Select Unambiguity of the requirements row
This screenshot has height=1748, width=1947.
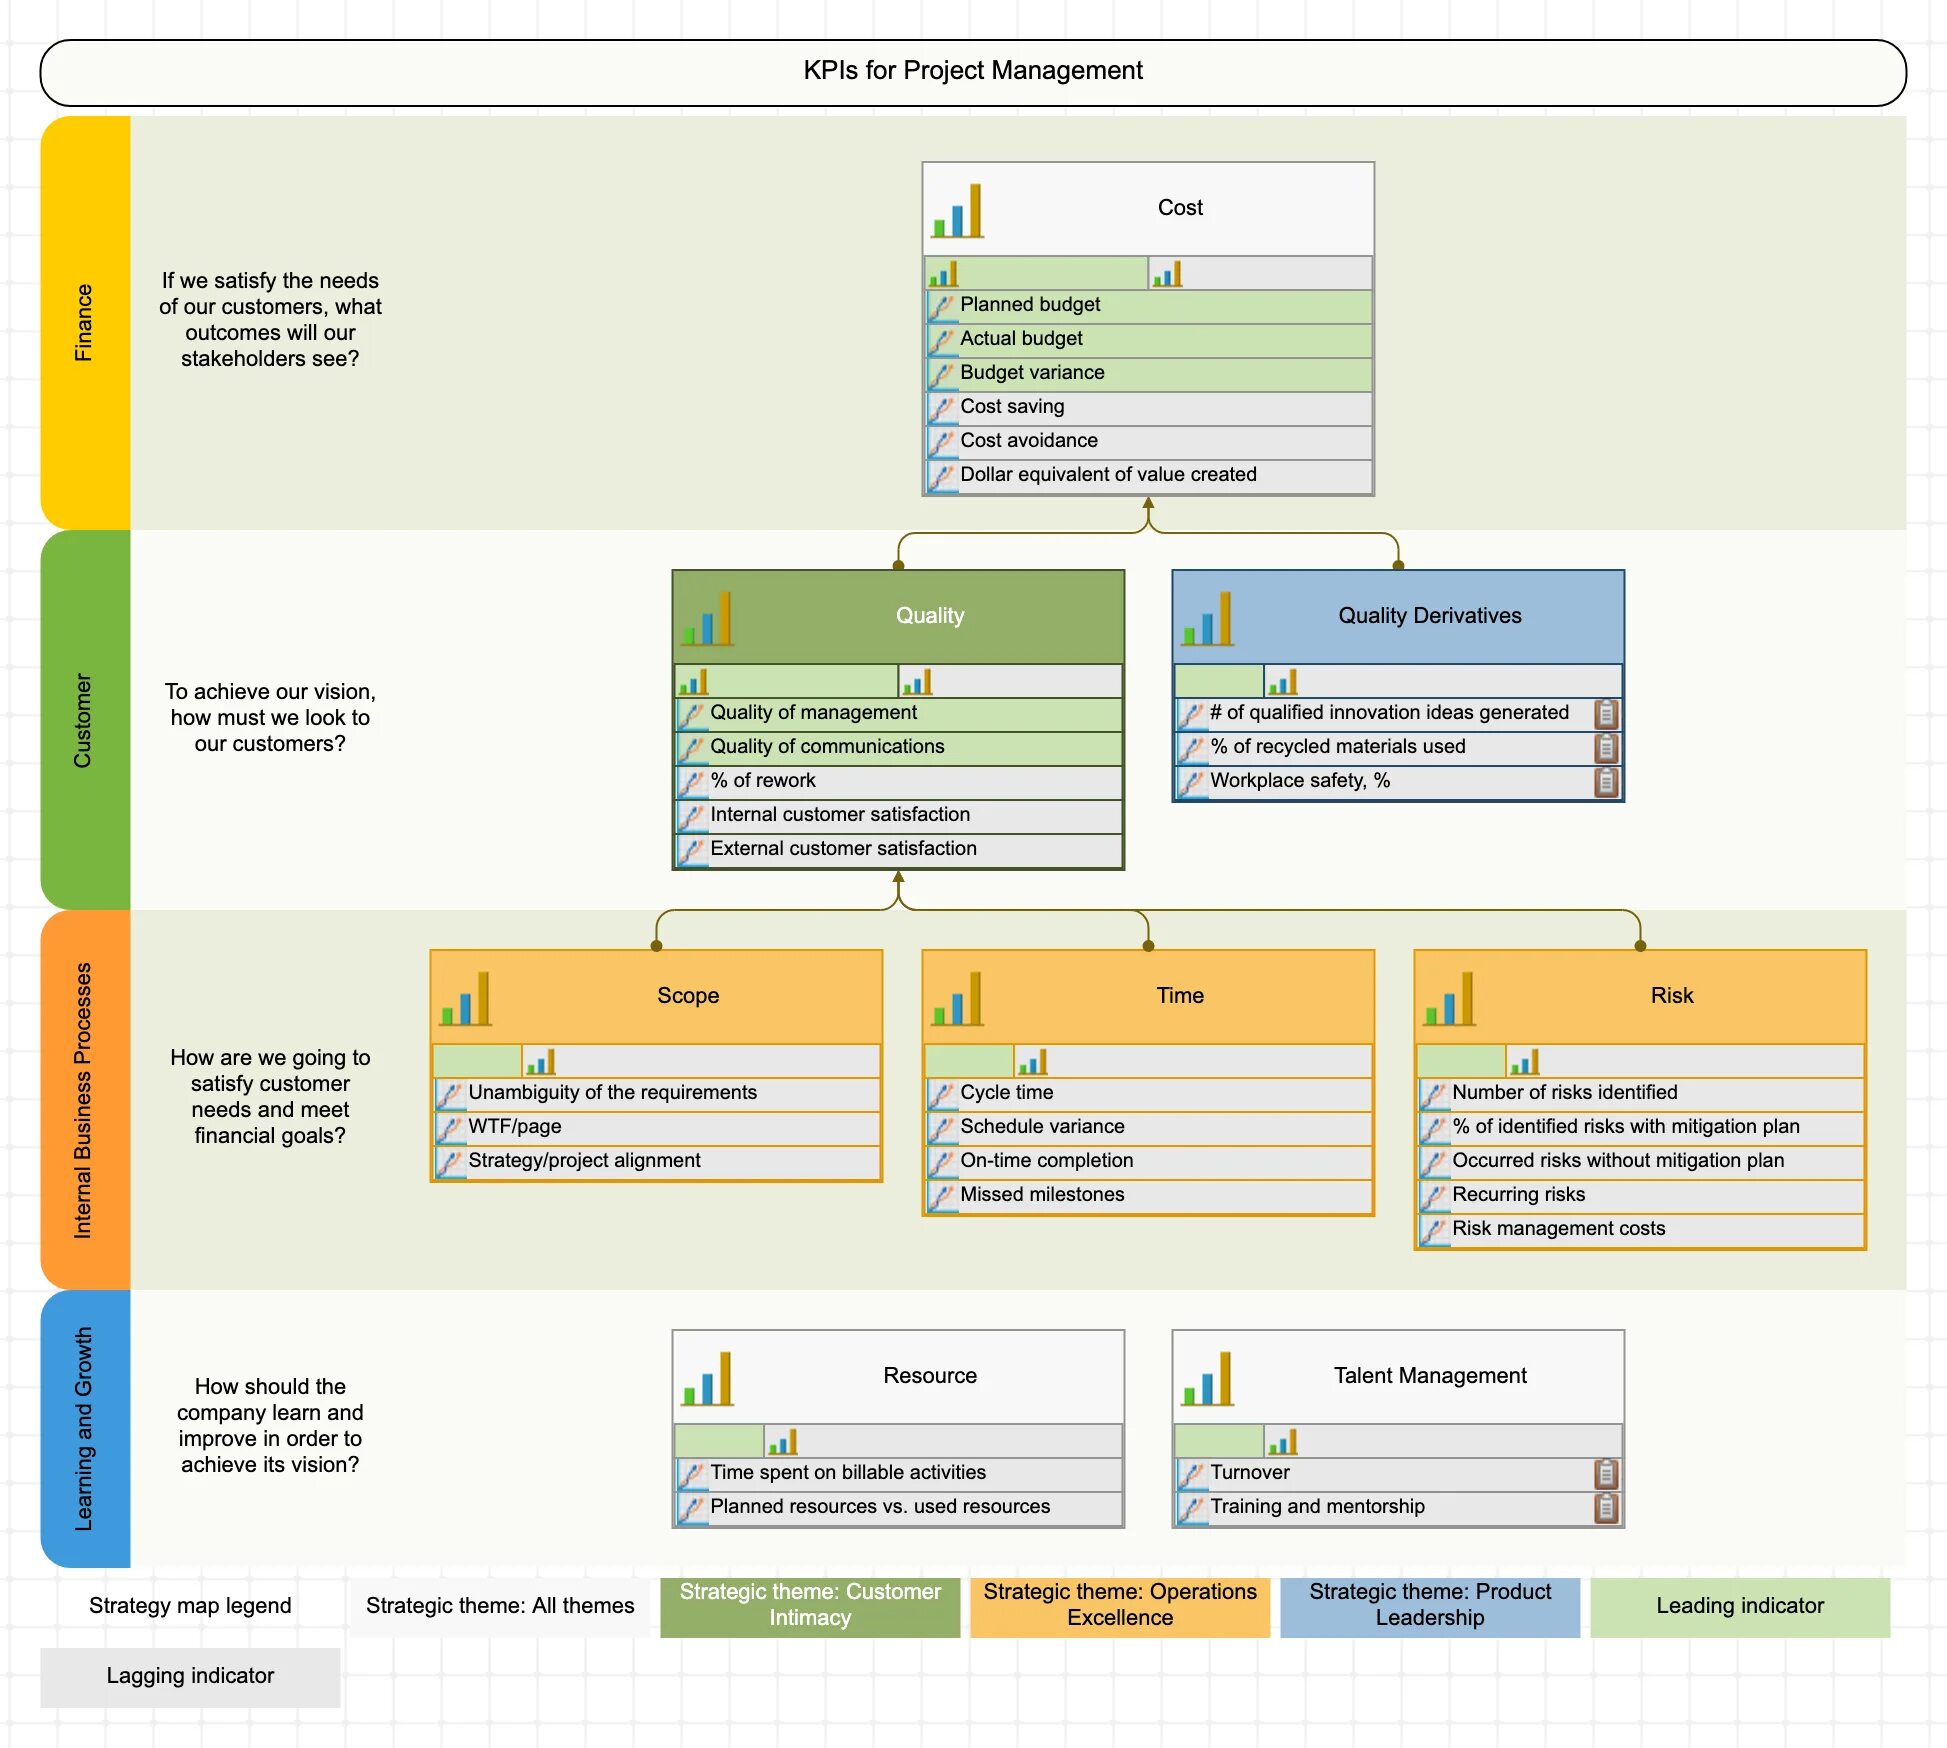(656, 1094)
